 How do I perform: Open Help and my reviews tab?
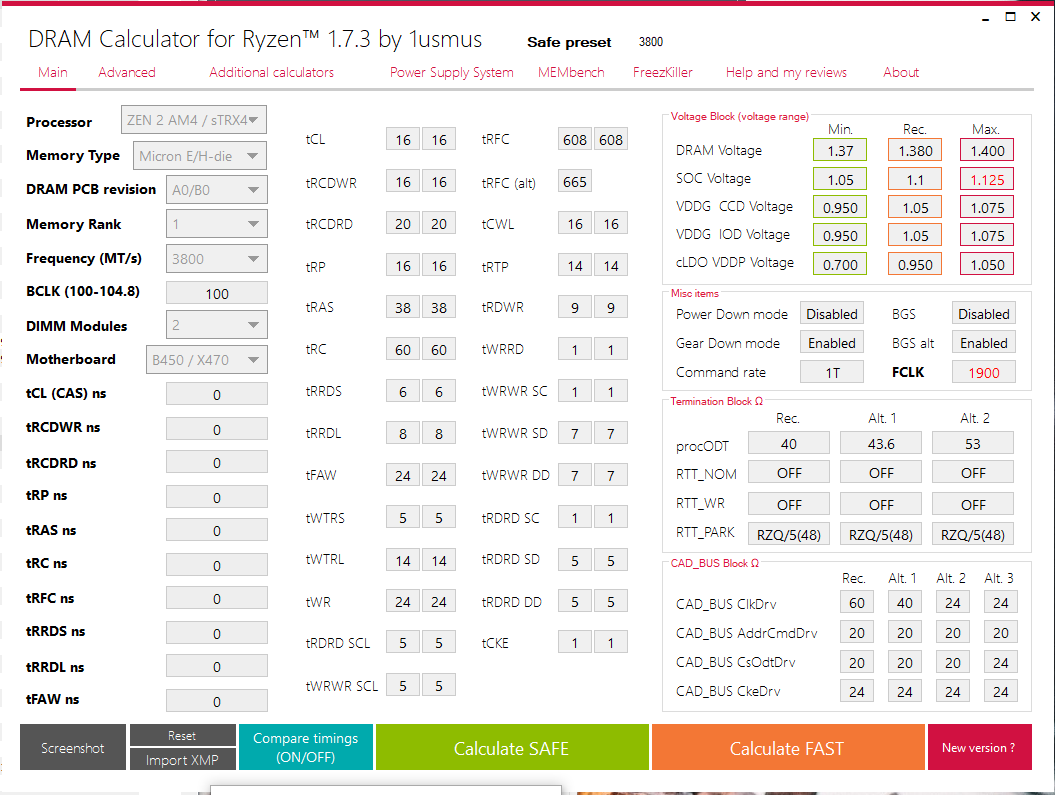[x=786, y=72]
